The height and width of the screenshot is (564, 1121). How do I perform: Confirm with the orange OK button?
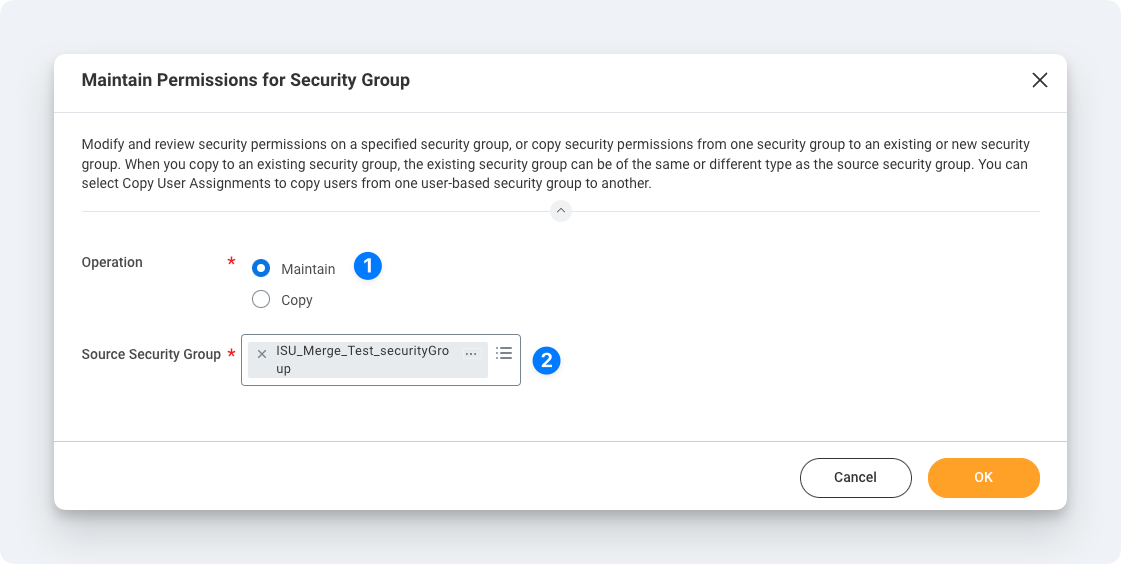click(x=984, y=478)
